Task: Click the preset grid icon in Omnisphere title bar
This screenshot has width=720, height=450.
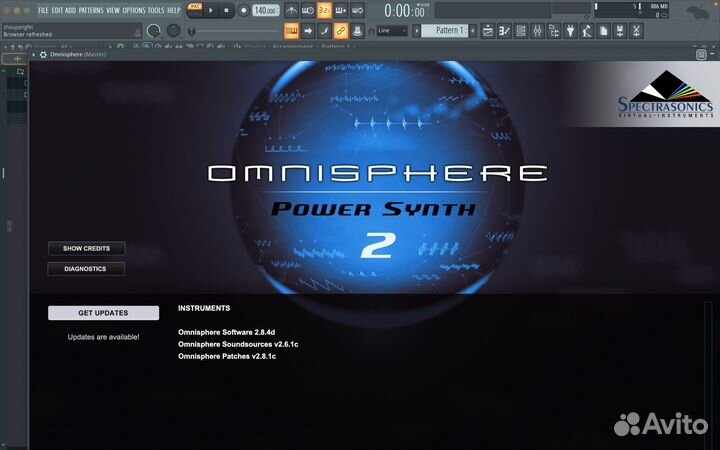Action: point(701,55)
